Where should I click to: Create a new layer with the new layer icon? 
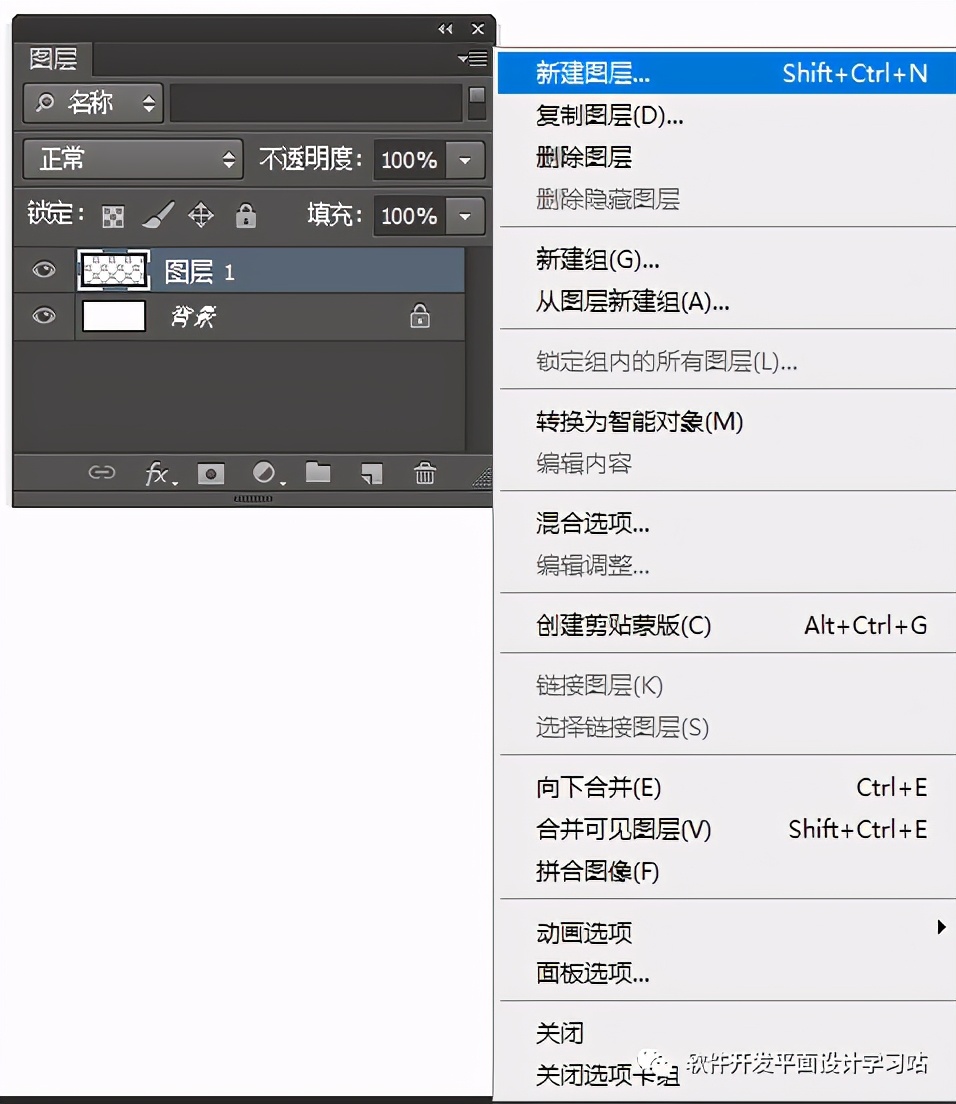click(371, 474)
